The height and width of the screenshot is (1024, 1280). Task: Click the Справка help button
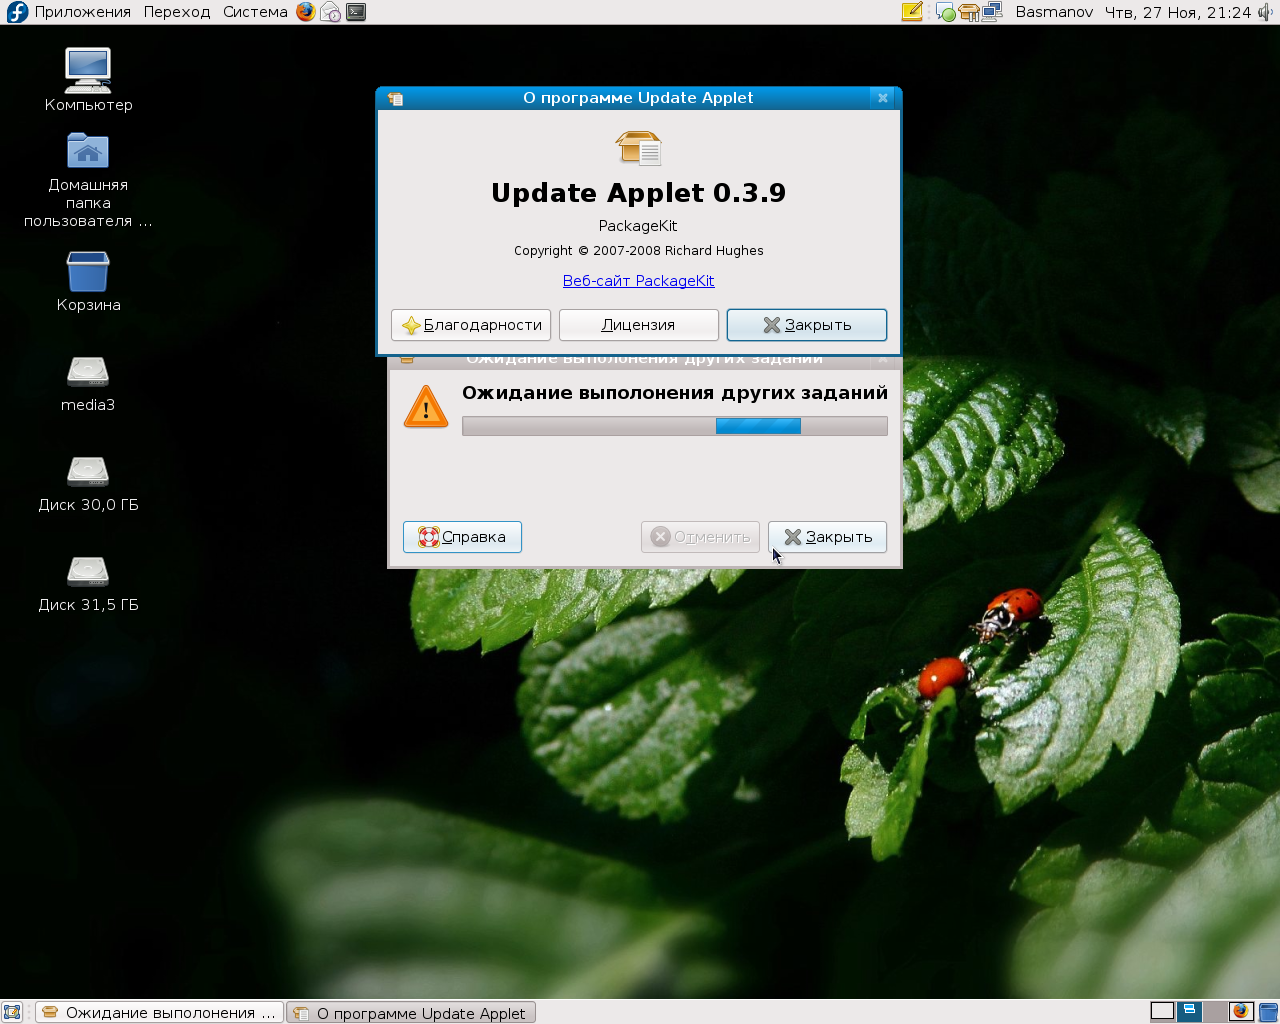(462, 537)
